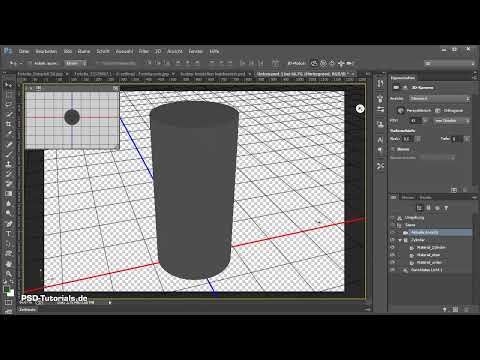Open the Ebene menu
The height and width of the screenshot is (360, 480).
point(84,51)
